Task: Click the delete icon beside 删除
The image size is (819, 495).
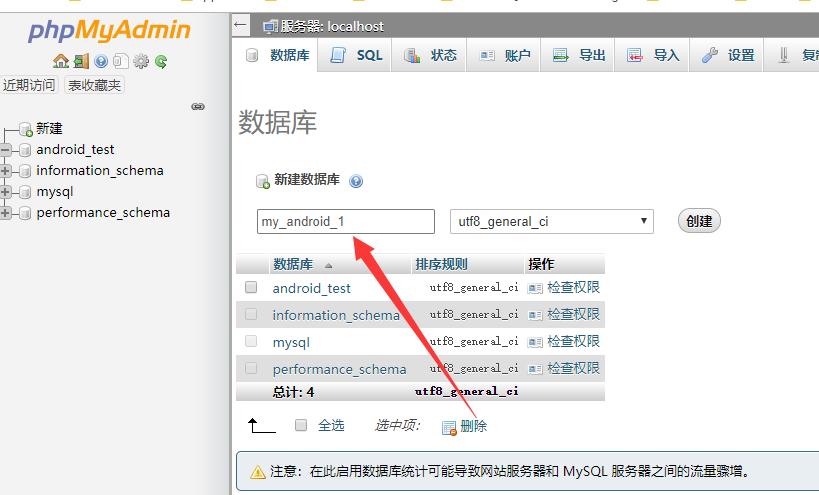Action: pyautogui.click(x=449, y=428)
